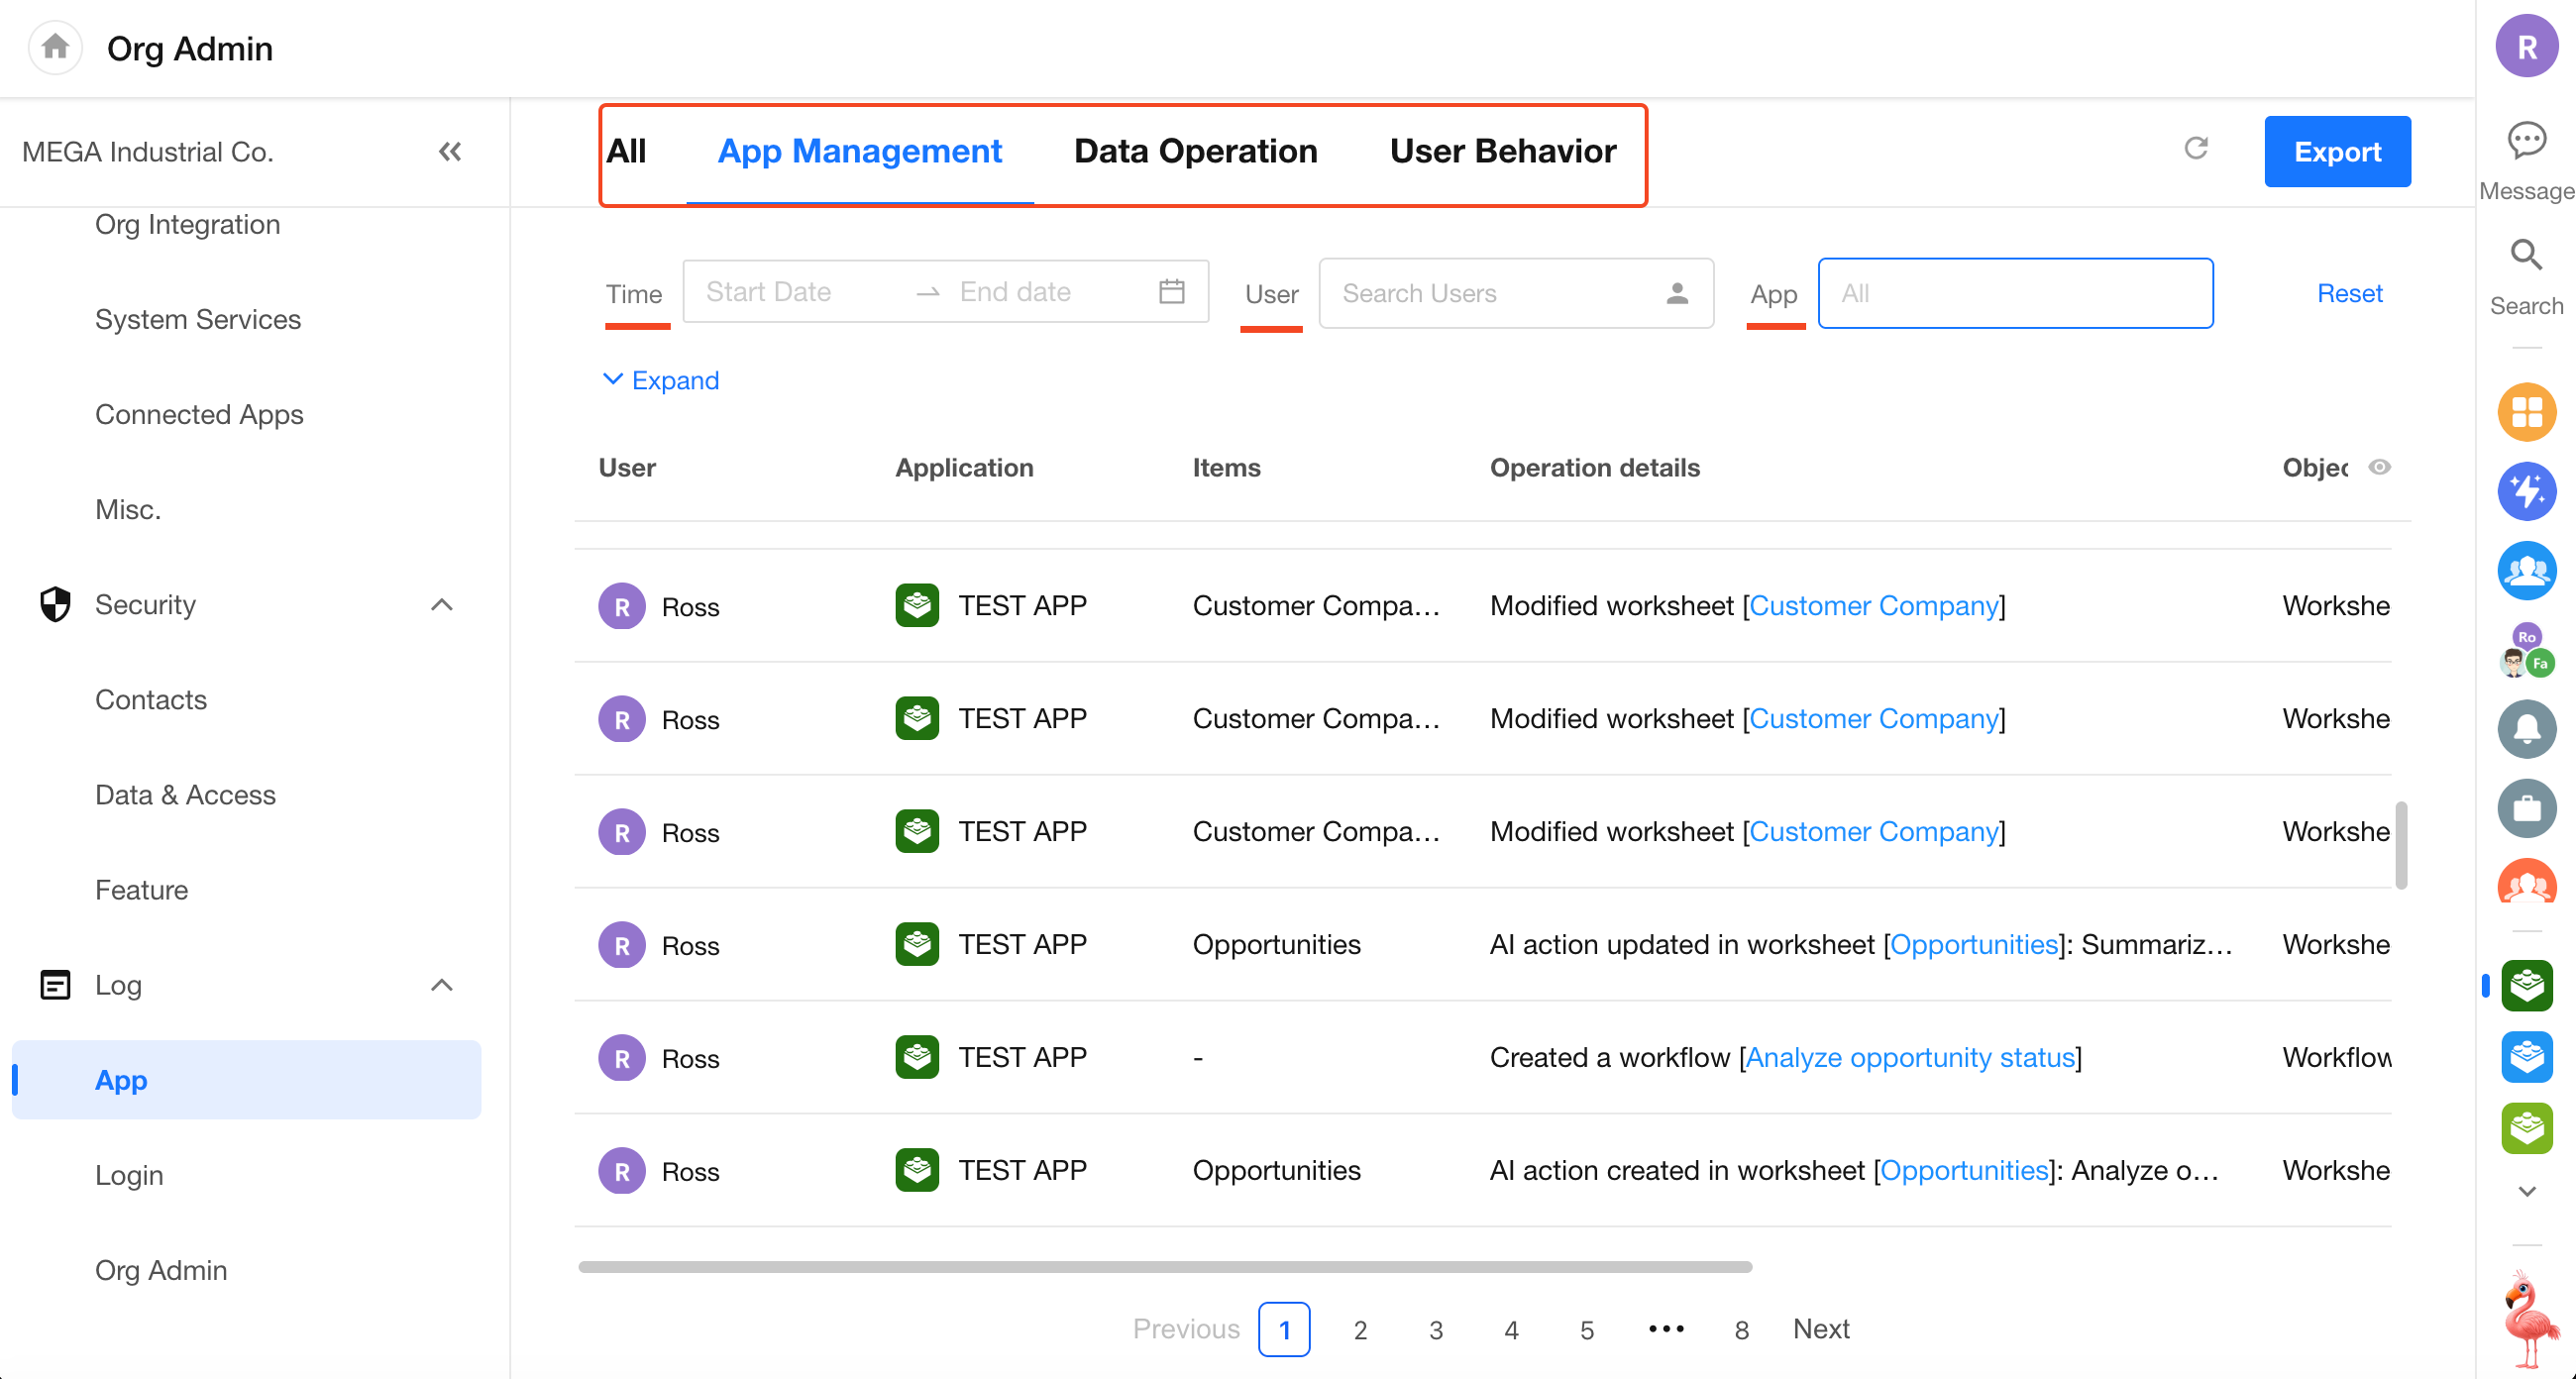2576x1379 pixels.
Task: Open the Analyze opportunity status workflow link
Action: point(1909,1057)
